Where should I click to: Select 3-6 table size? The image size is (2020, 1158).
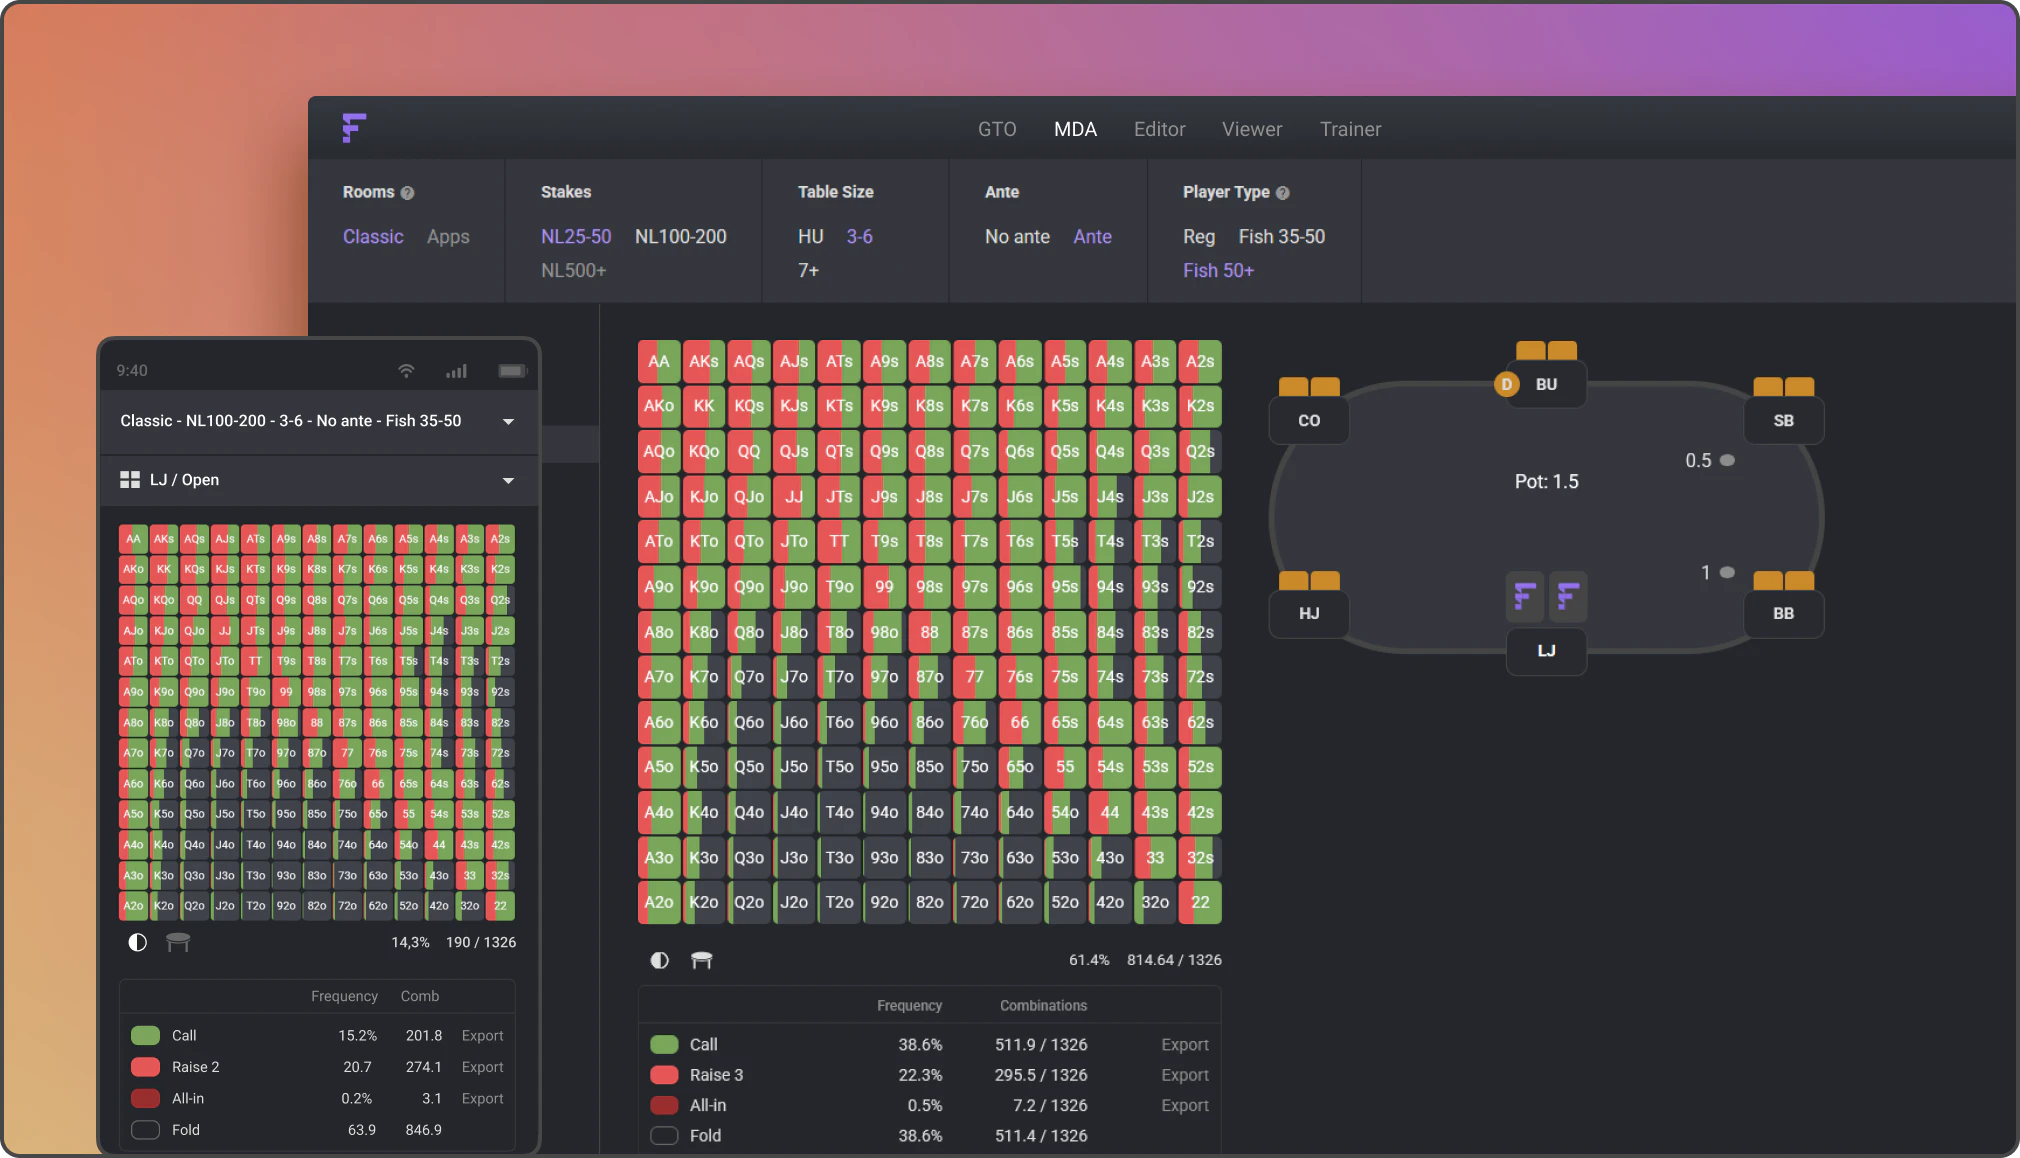click(860, 237)
